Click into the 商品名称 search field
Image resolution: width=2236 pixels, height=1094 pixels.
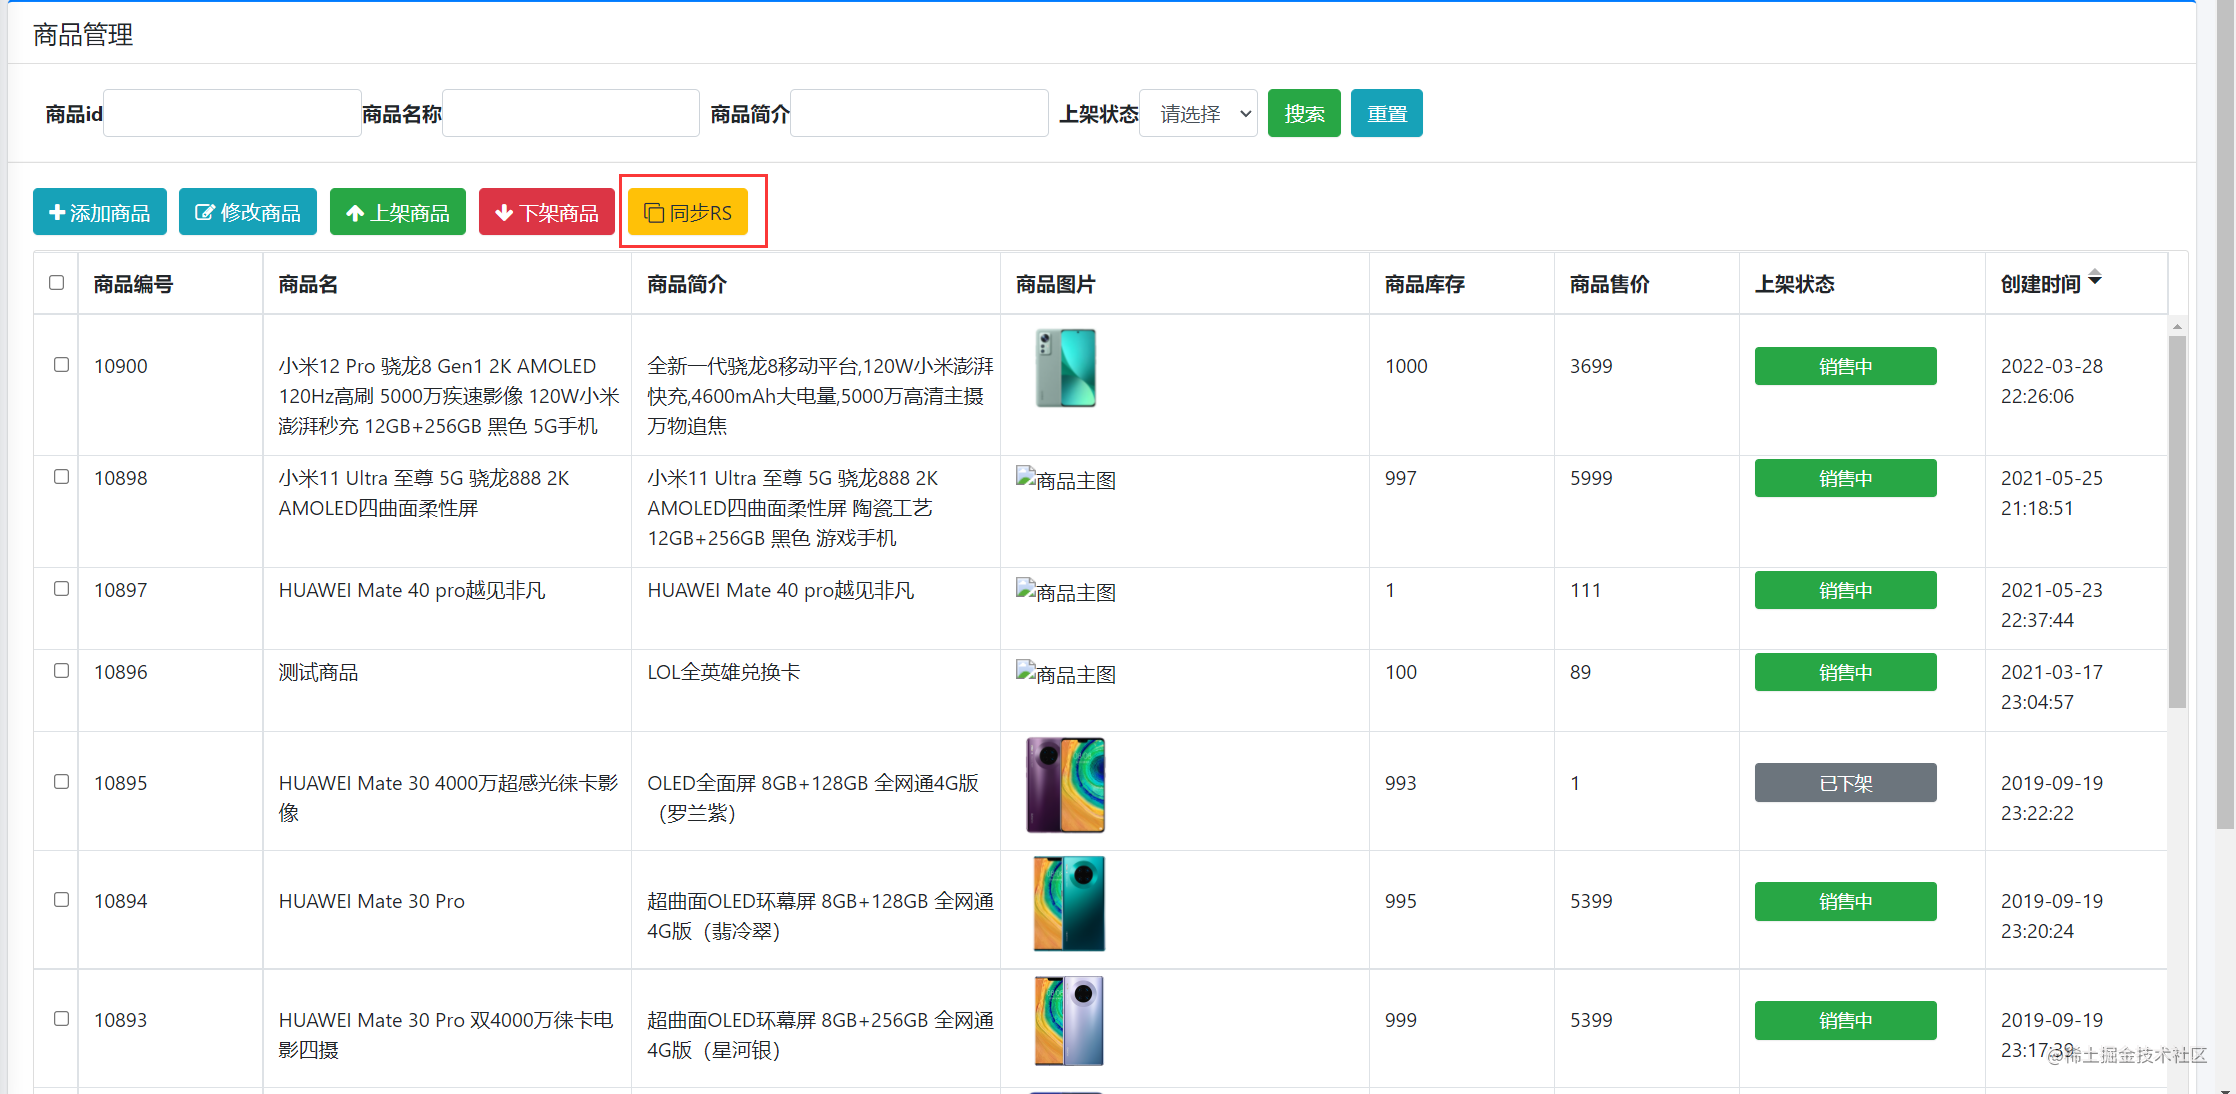tap(570, 114)
